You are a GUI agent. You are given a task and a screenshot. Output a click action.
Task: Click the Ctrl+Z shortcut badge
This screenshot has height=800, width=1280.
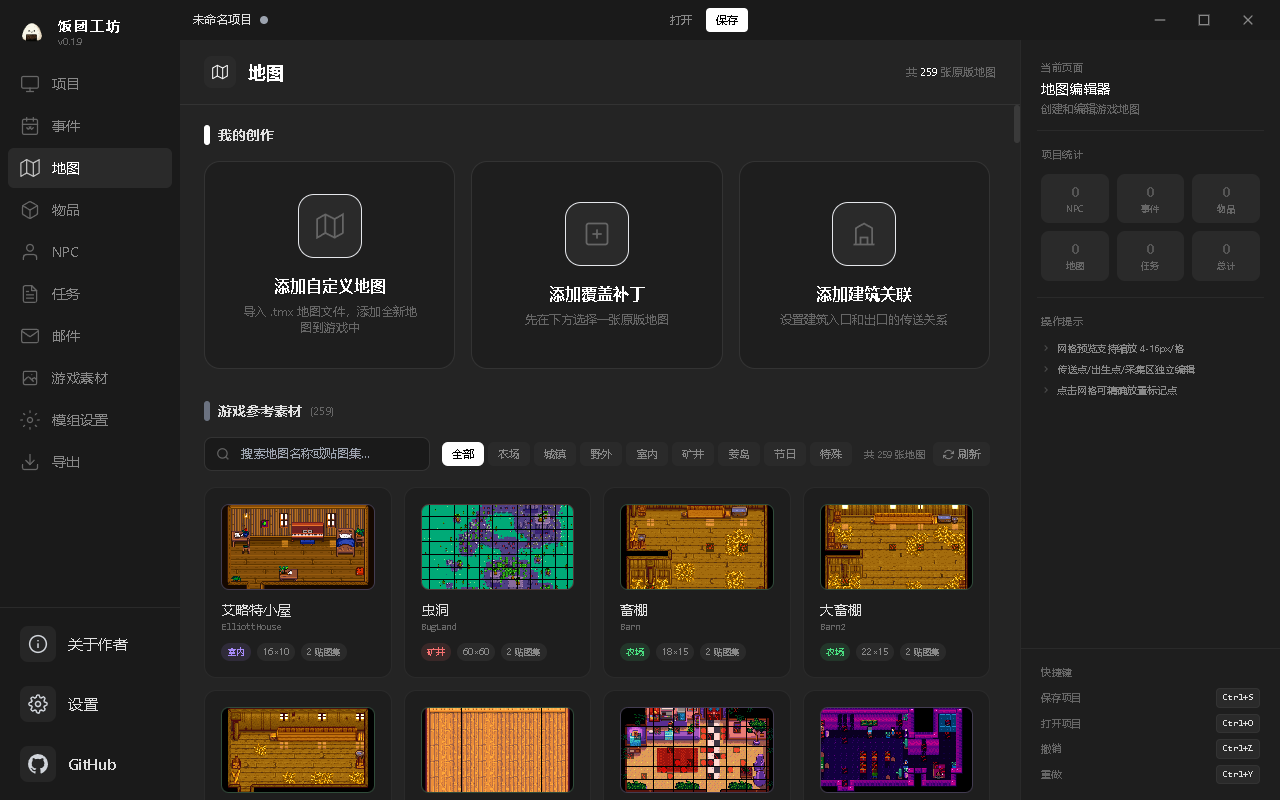1238,748
